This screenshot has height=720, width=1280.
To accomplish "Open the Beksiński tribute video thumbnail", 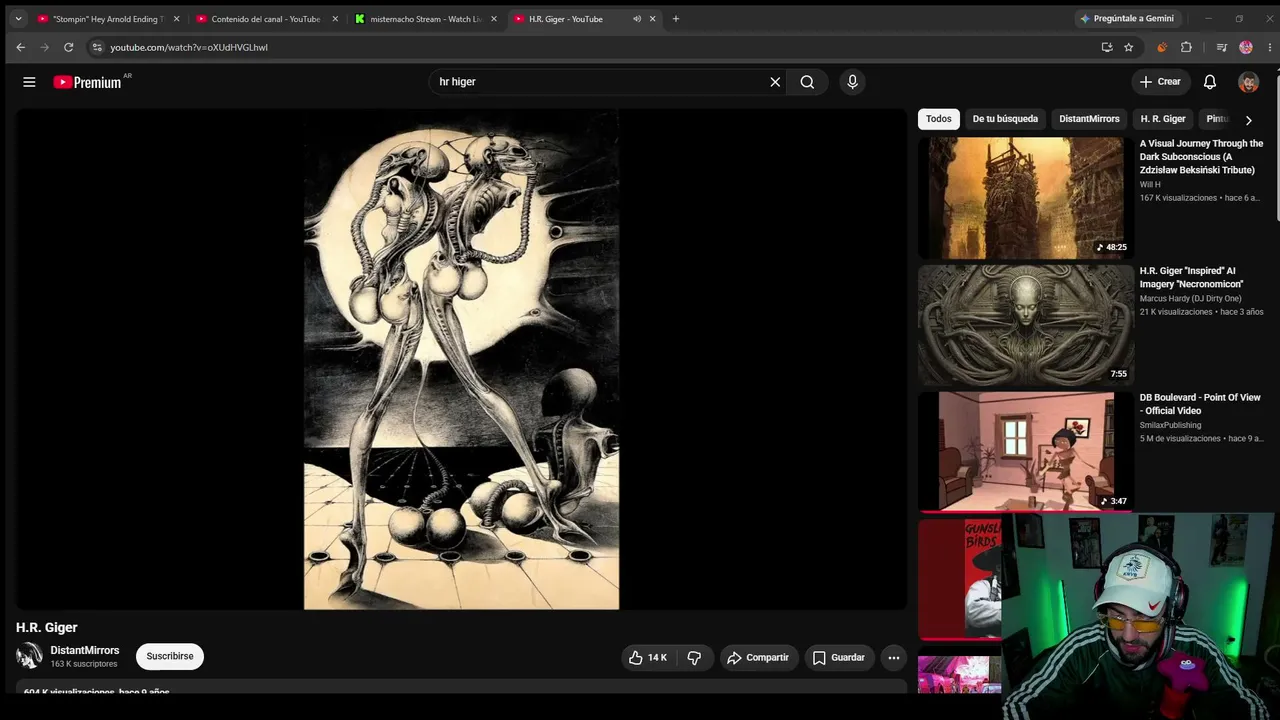I will coord(1026,198).
